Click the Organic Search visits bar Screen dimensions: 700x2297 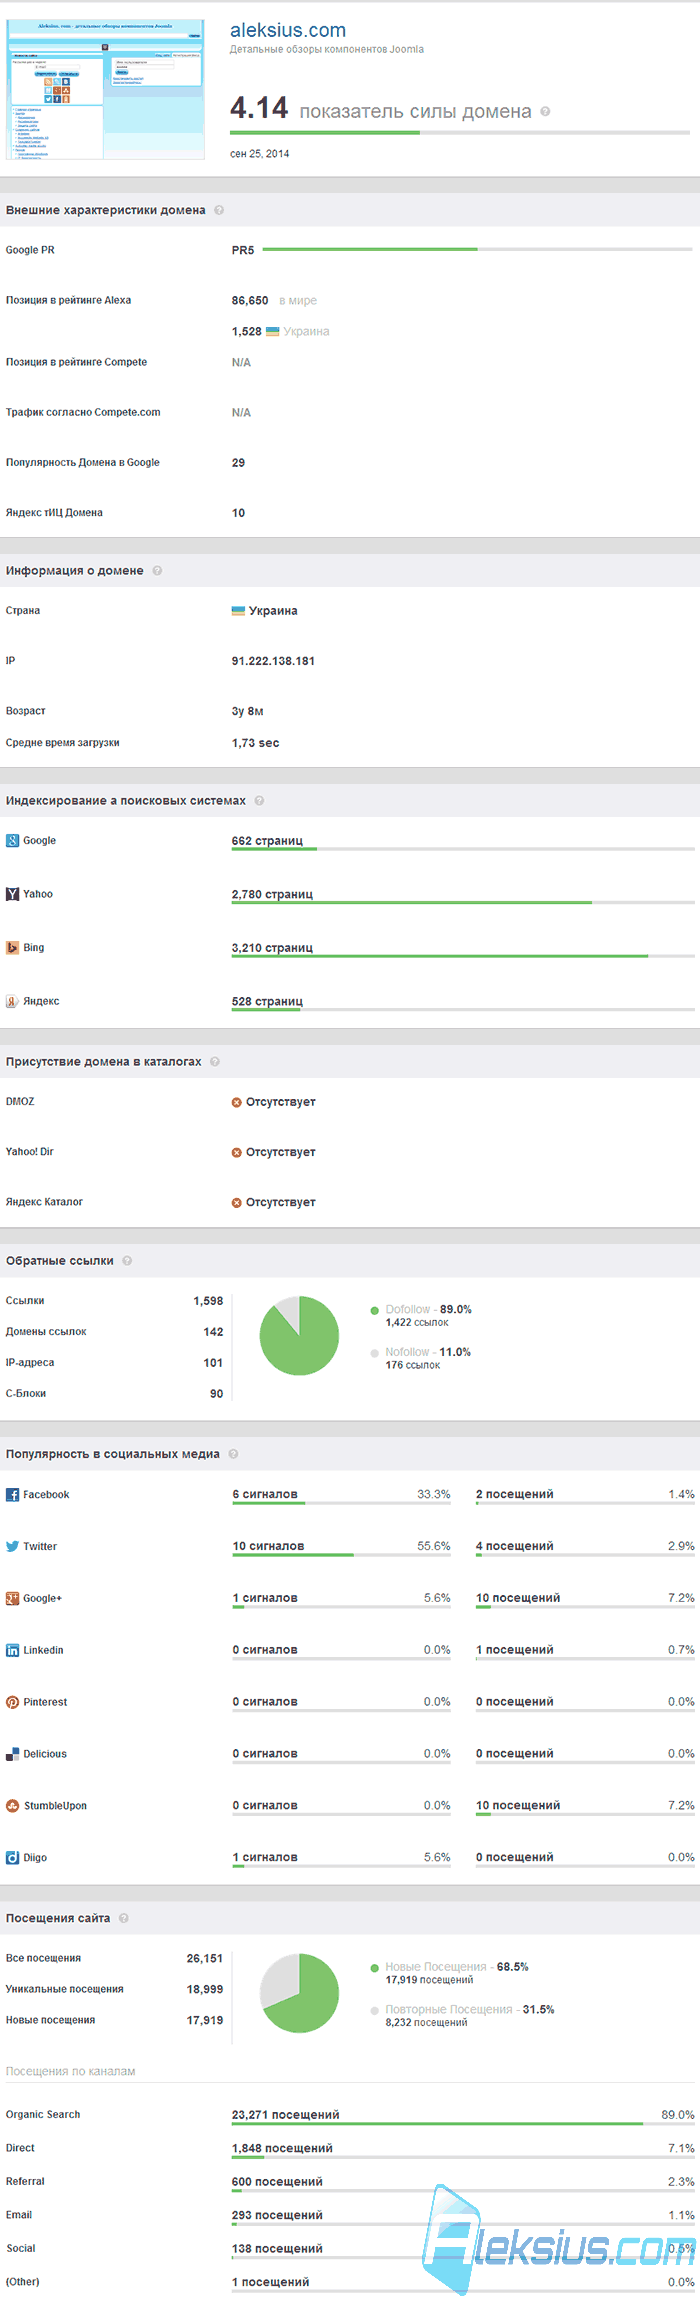pyautogui.click(x=463, y=2123)
